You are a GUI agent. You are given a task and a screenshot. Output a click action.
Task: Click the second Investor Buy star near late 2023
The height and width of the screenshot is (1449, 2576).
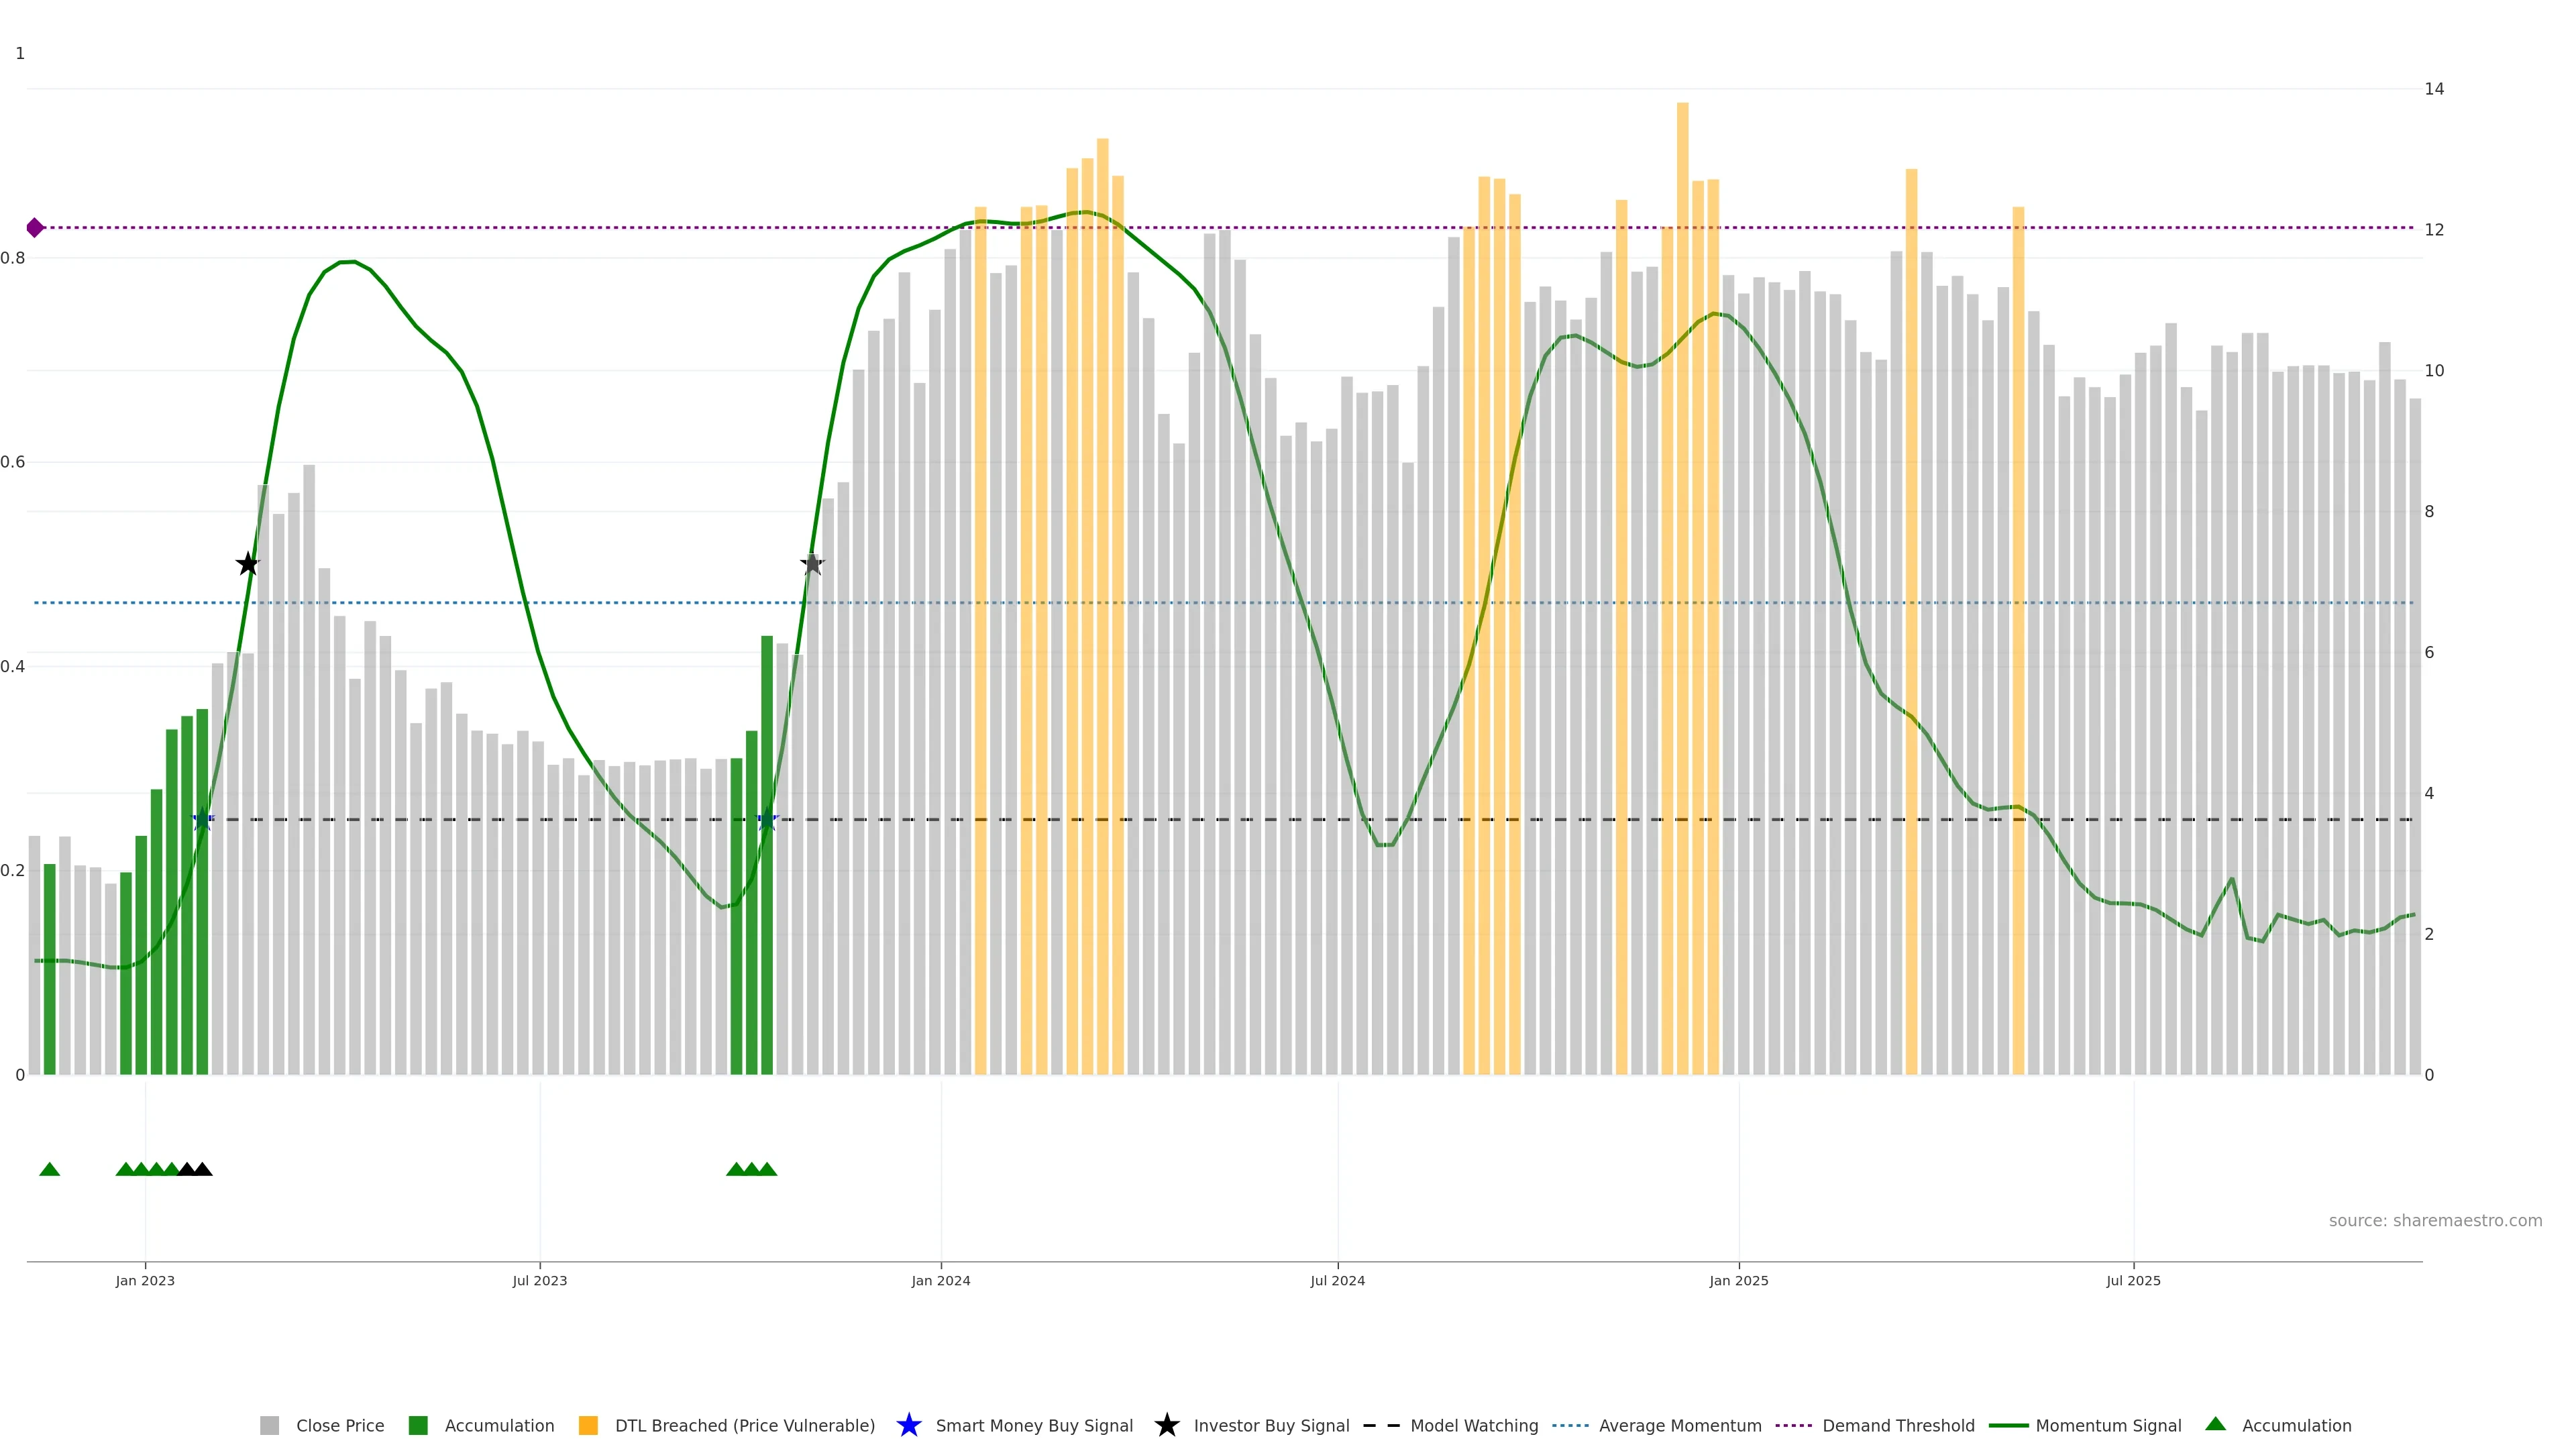click(x=812, y=564)
